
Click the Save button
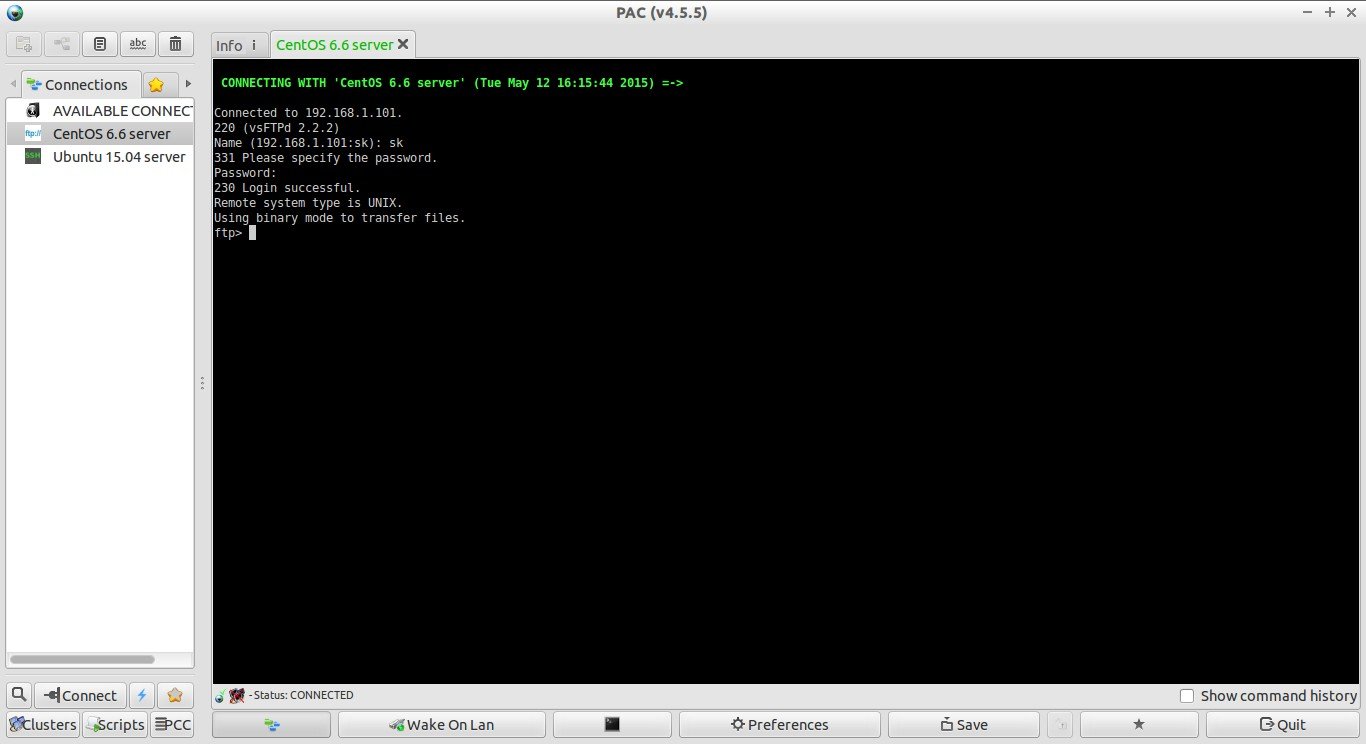(x=964, y=725)
